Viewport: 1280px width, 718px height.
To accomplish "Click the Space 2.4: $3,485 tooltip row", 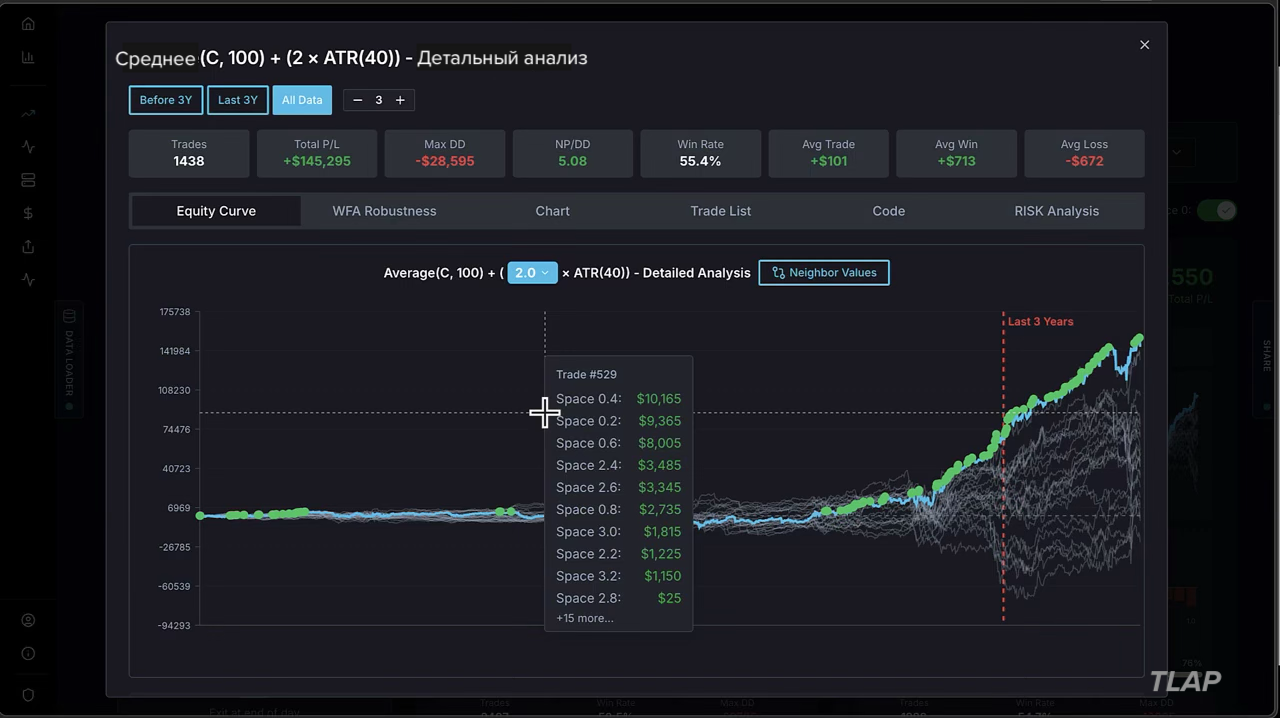I will (618, 465).
